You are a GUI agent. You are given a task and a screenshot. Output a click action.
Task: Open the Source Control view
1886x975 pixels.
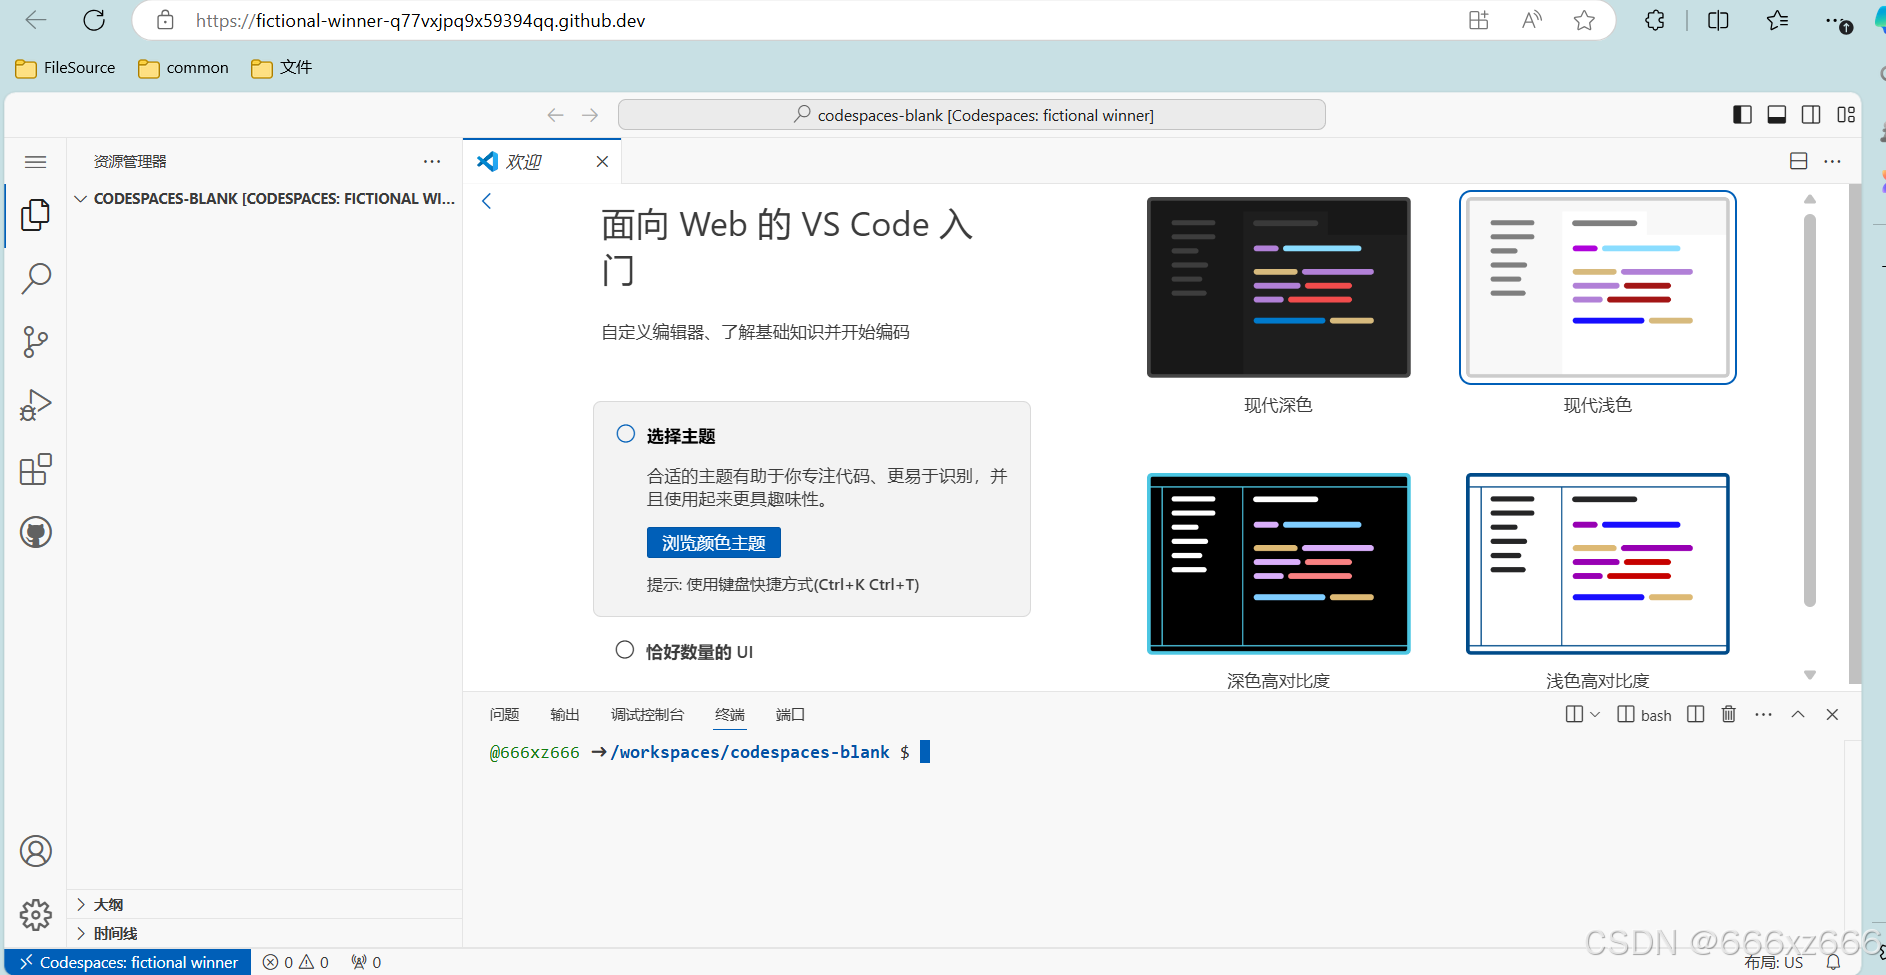tap(36, 342)
